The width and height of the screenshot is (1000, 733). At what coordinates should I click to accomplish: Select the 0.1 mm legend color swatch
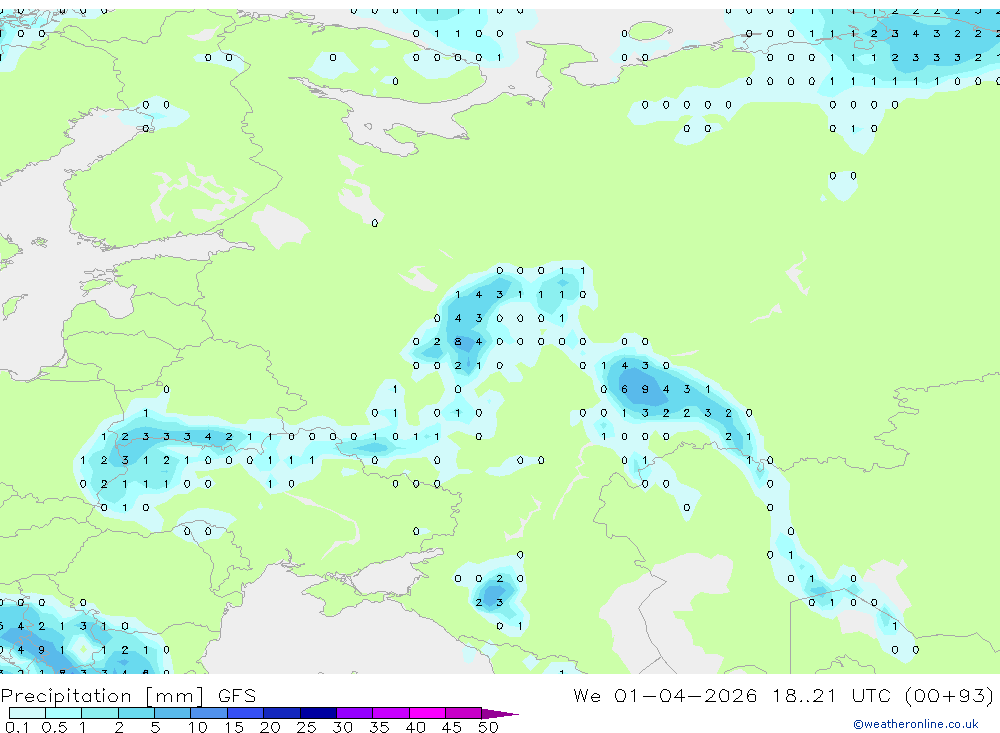click(27, 713)
